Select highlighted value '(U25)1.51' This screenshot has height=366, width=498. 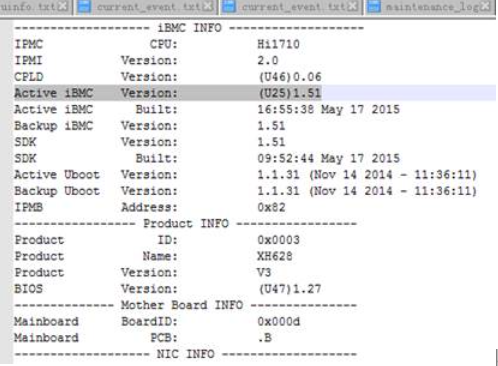click(290, 93)
